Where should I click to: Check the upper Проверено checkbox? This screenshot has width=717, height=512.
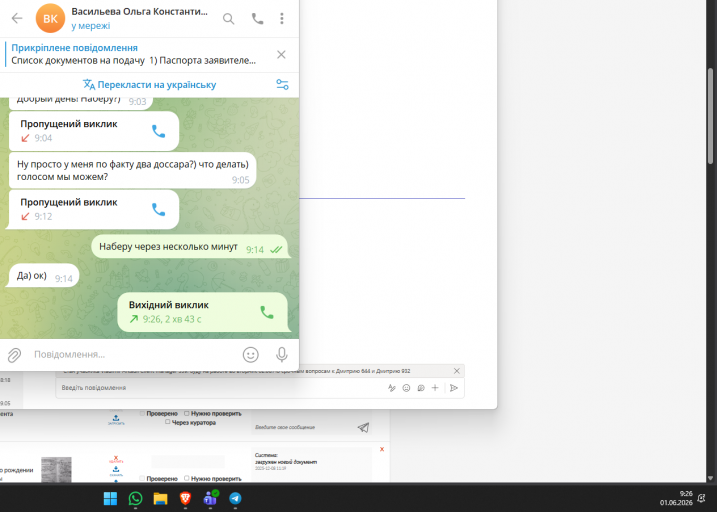(143, 413)
